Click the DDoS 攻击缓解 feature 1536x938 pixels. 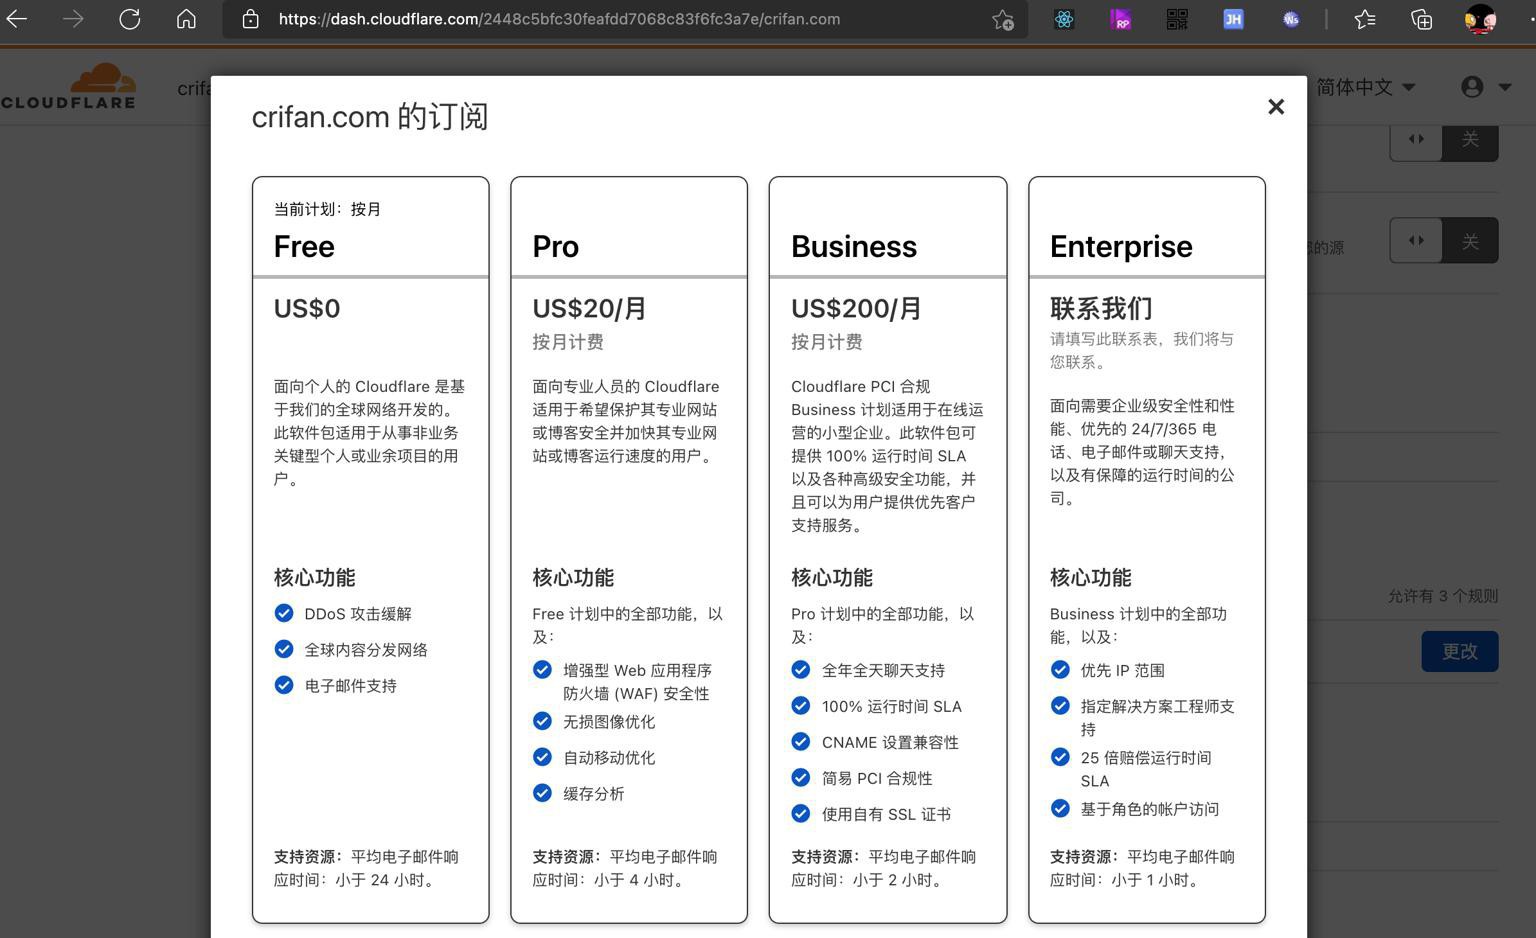(358, 614)
